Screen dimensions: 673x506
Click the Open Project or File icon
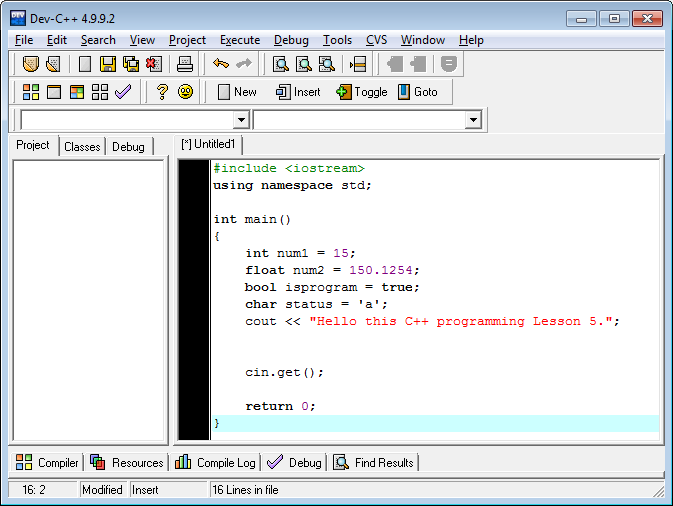point(30,64)
